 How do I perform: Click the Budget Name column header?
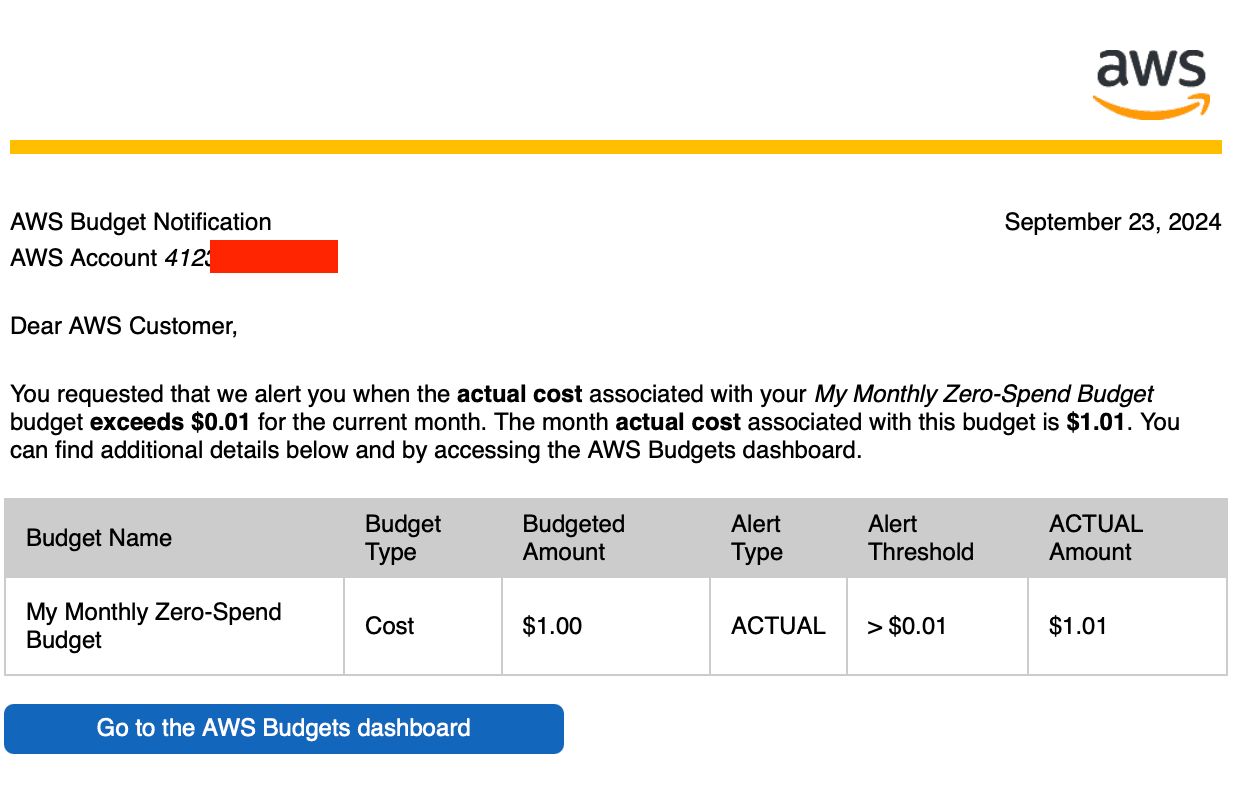pyautogui.click(x=99, y=538)
